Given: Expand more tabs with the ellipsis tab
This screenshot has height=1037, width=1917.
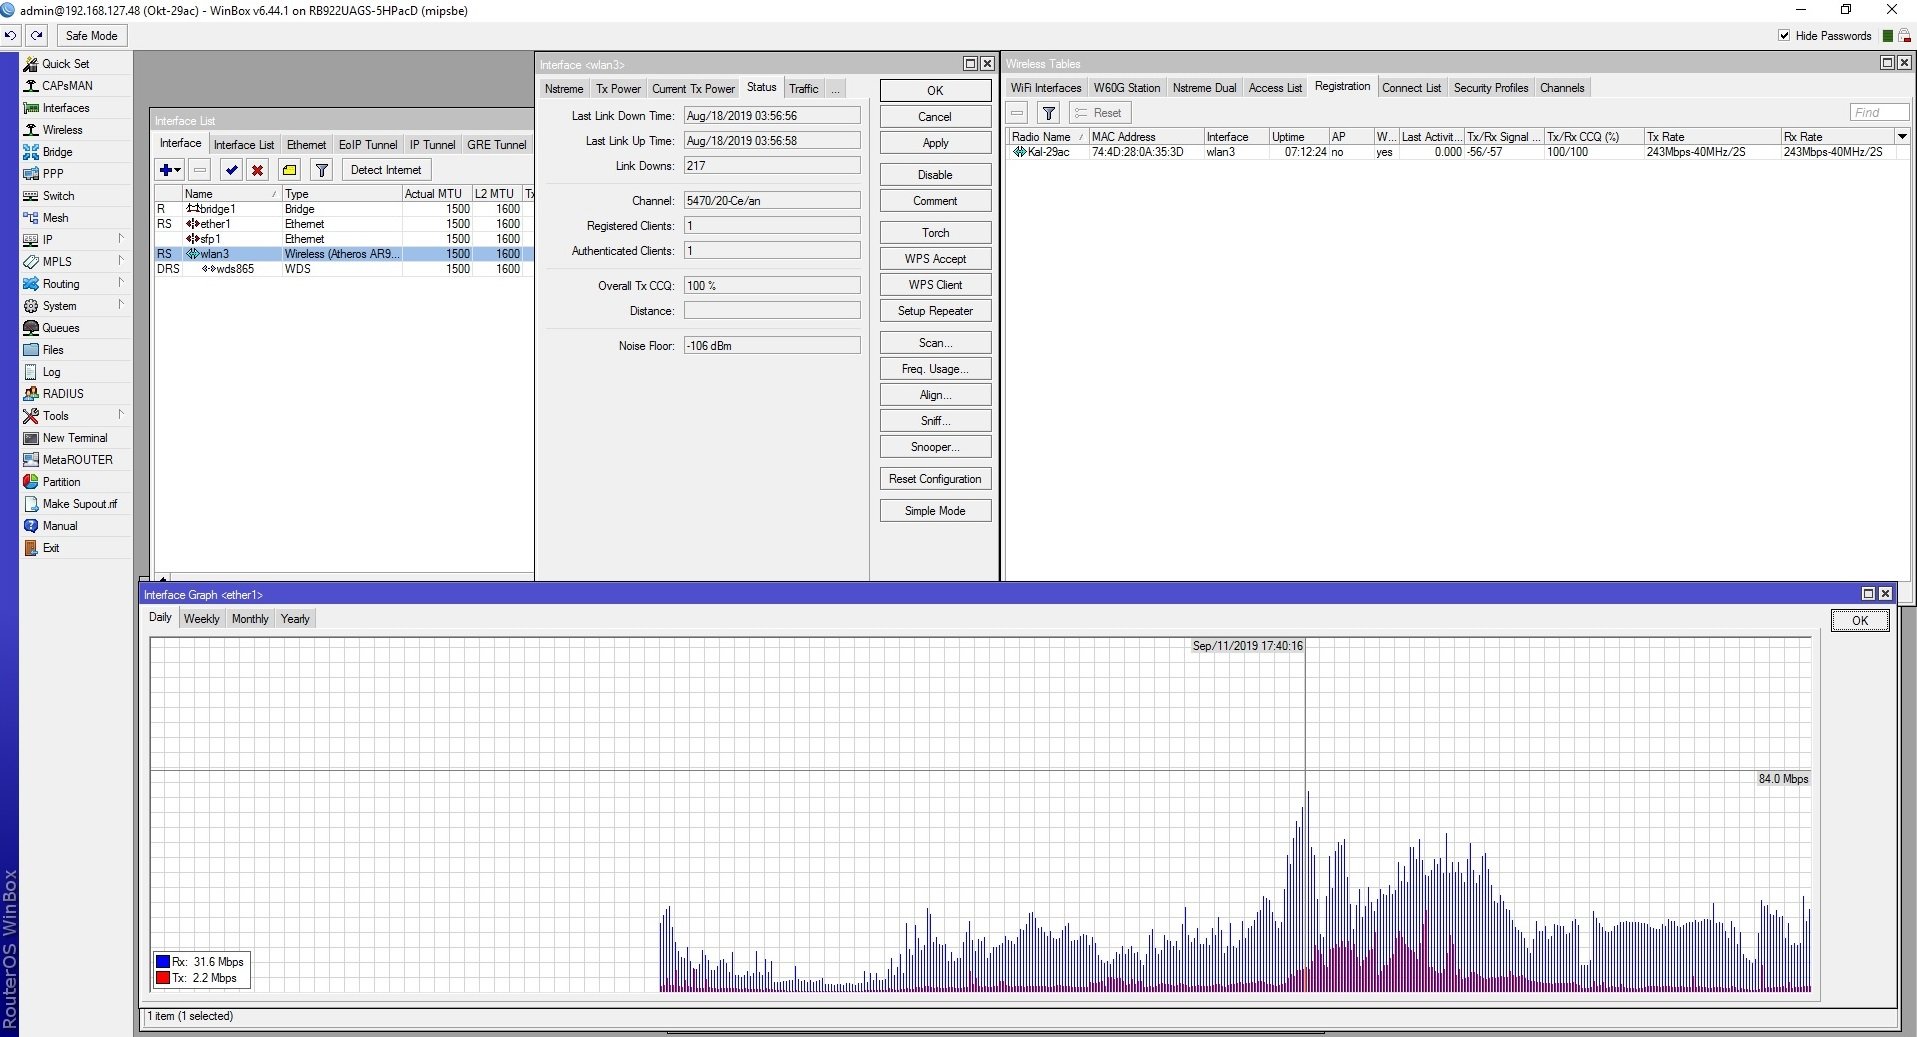Looking at the screenshot, I should (835, 89).
